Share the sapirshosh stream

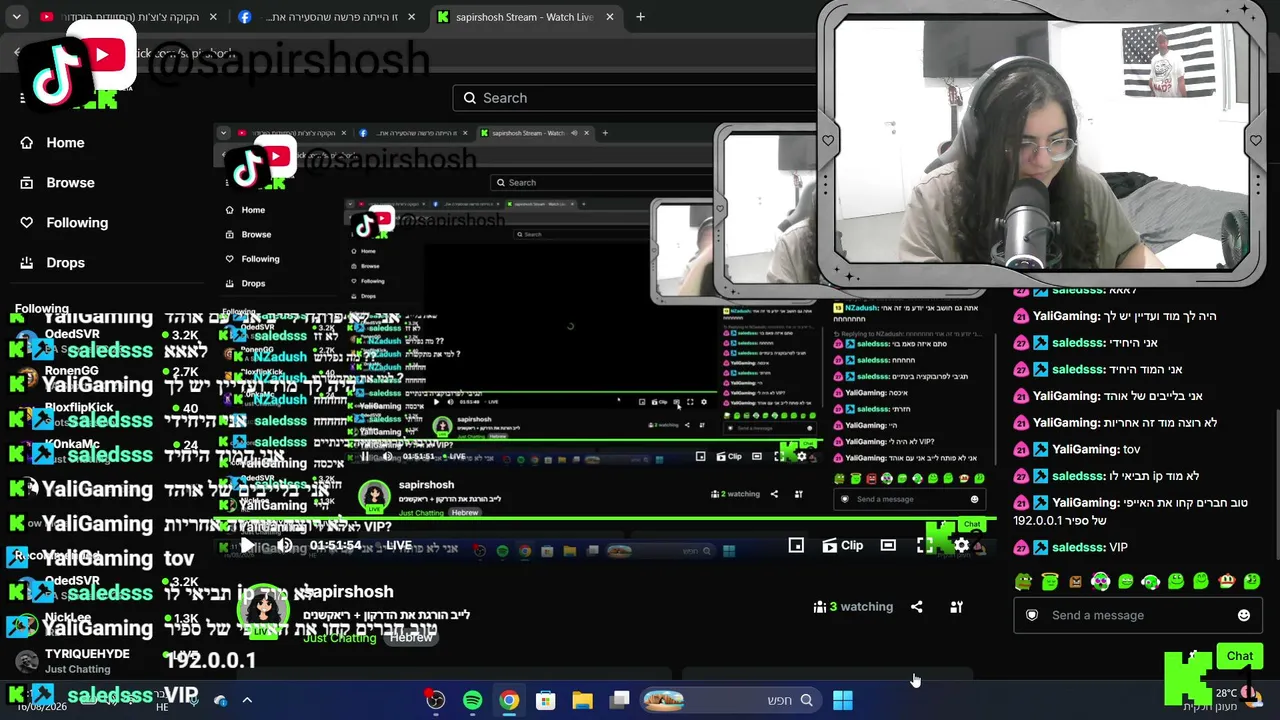click(917, 607)
